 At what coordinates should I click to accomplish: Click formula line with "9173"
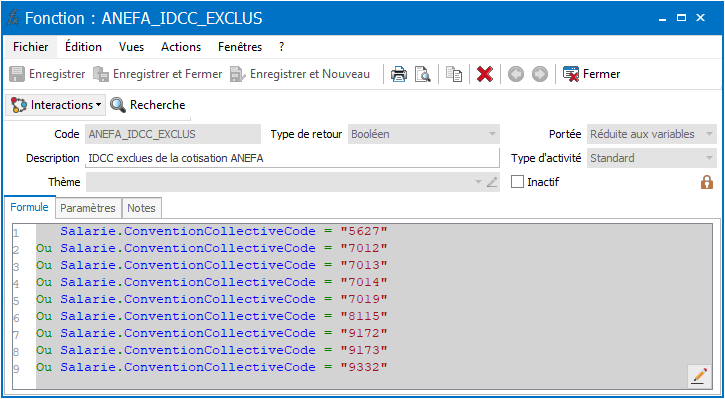click(211, 350)
